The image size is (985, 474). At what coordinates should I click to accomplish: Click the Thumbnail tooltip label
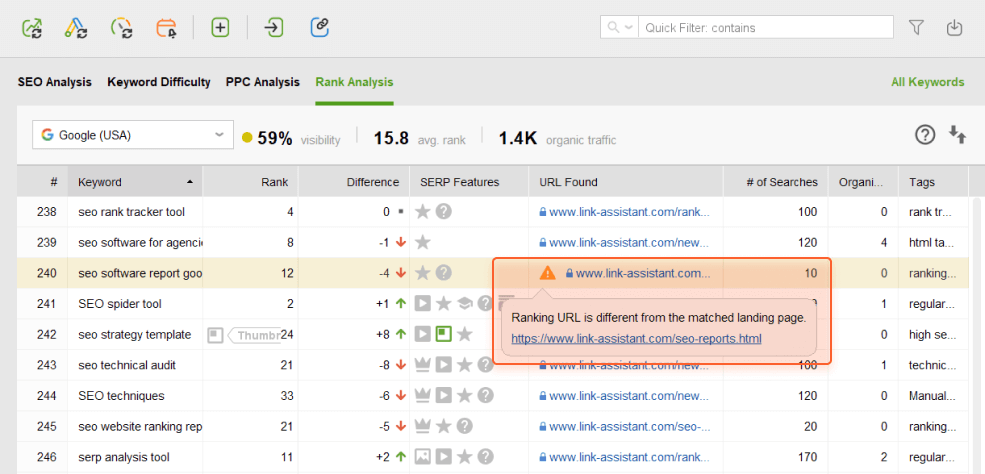pyautogui.click(x=254, y=335)
